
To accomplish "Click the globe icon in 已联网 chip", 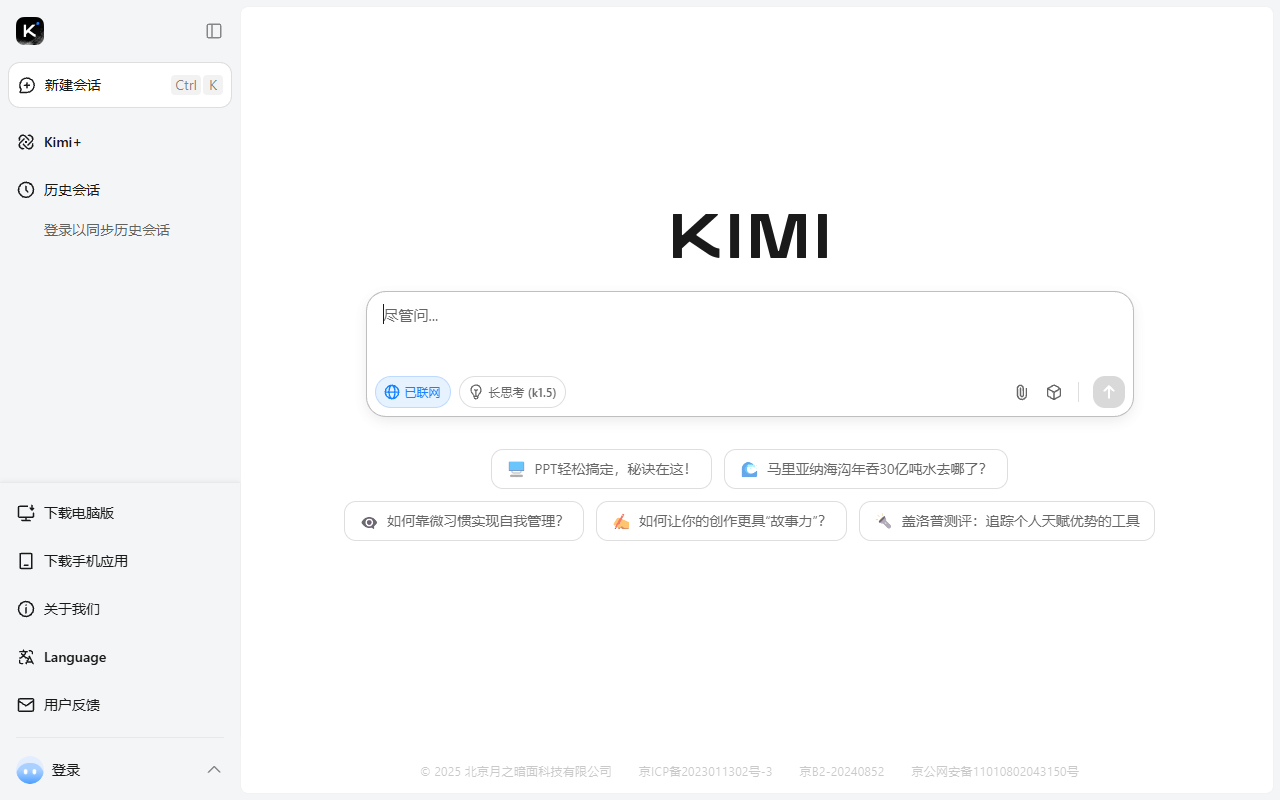I will coord(392,392).
